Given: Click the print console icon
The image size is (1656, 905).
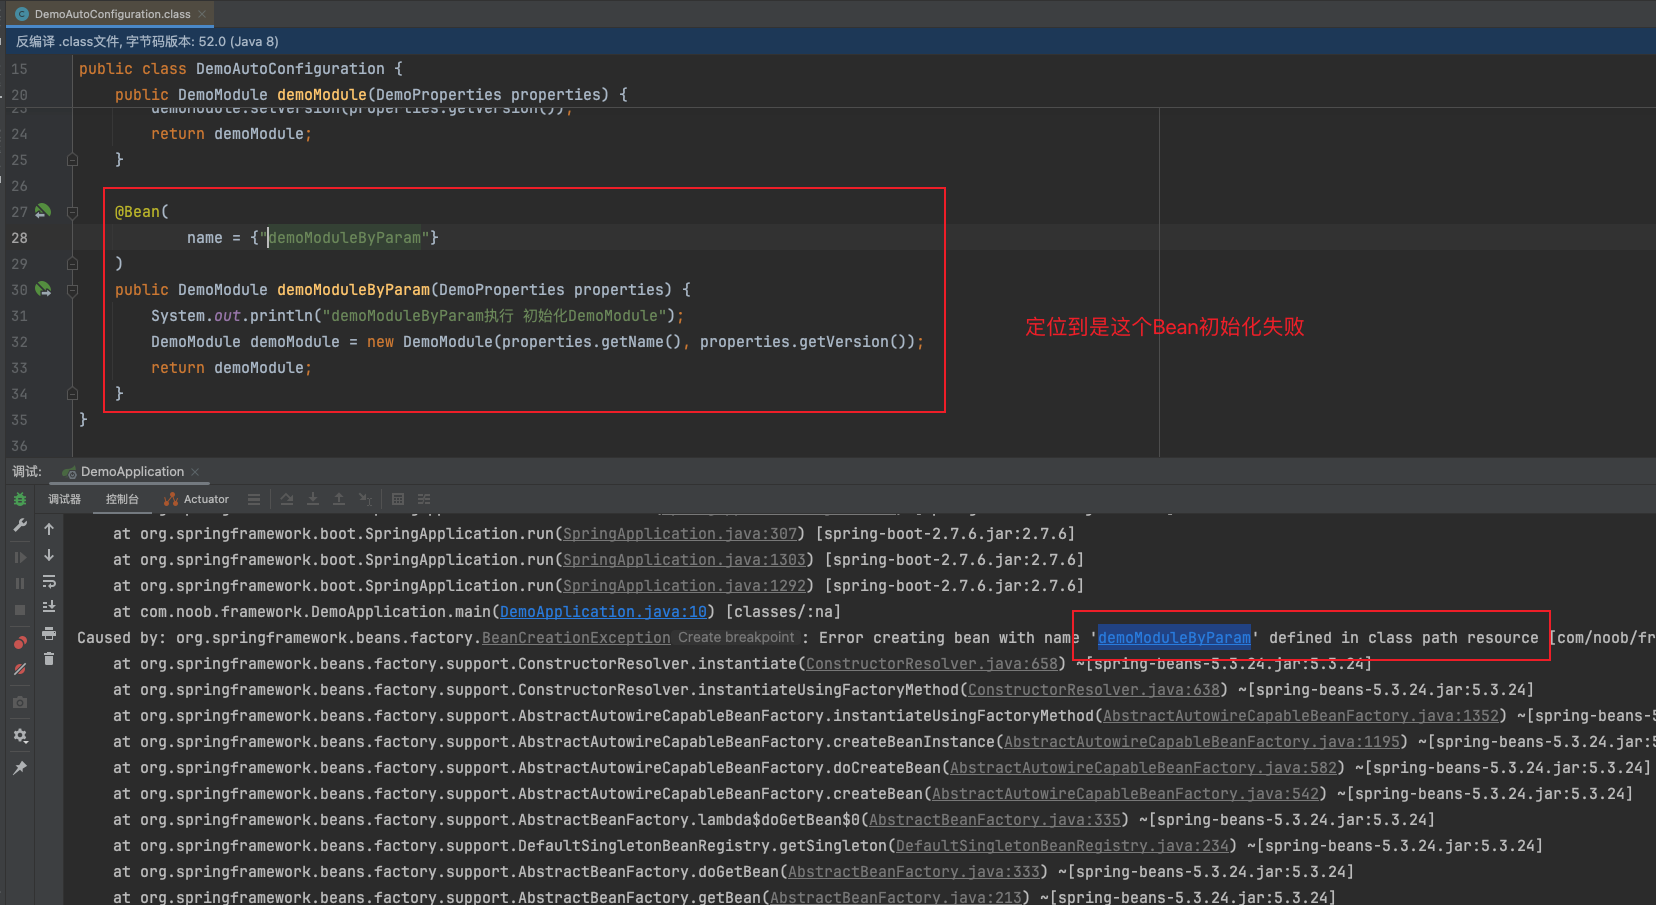Looking at the screenshot, I should tap(49, 633).
